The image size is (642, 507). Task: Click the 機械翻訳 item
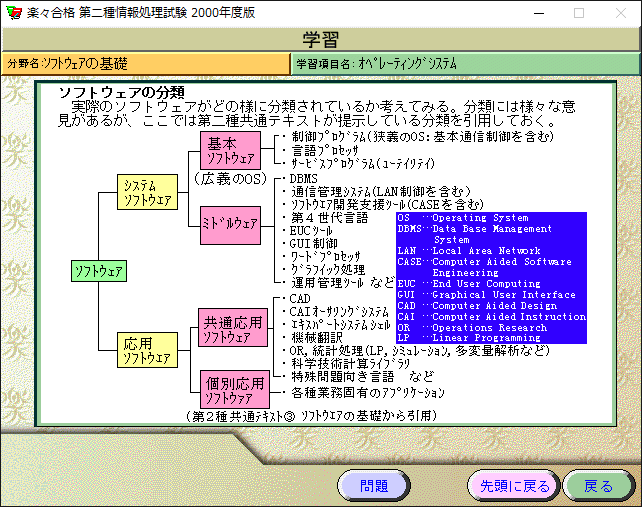317,337
